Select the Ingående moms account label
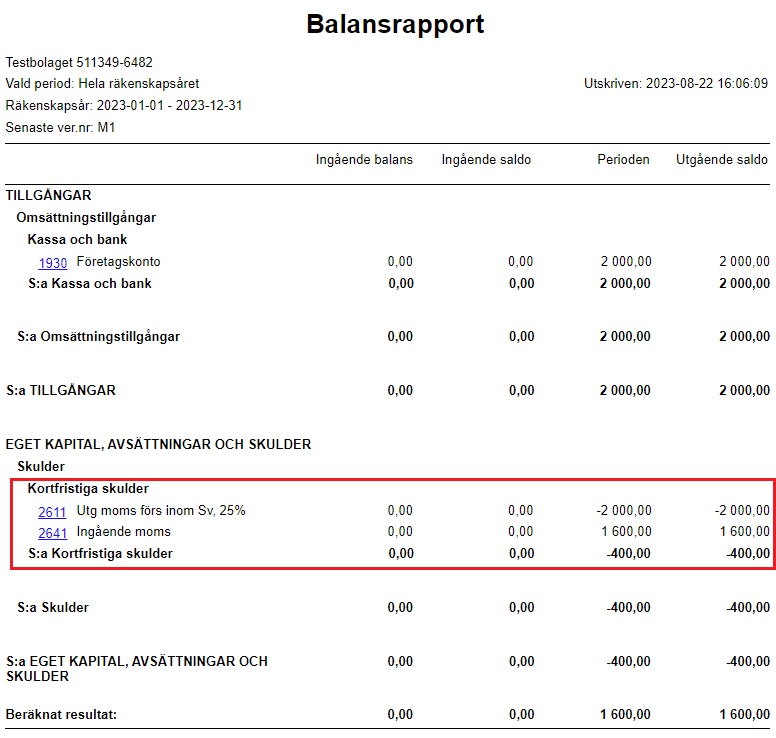Viewport: 776px width, 738px height. tap(123, 532)
